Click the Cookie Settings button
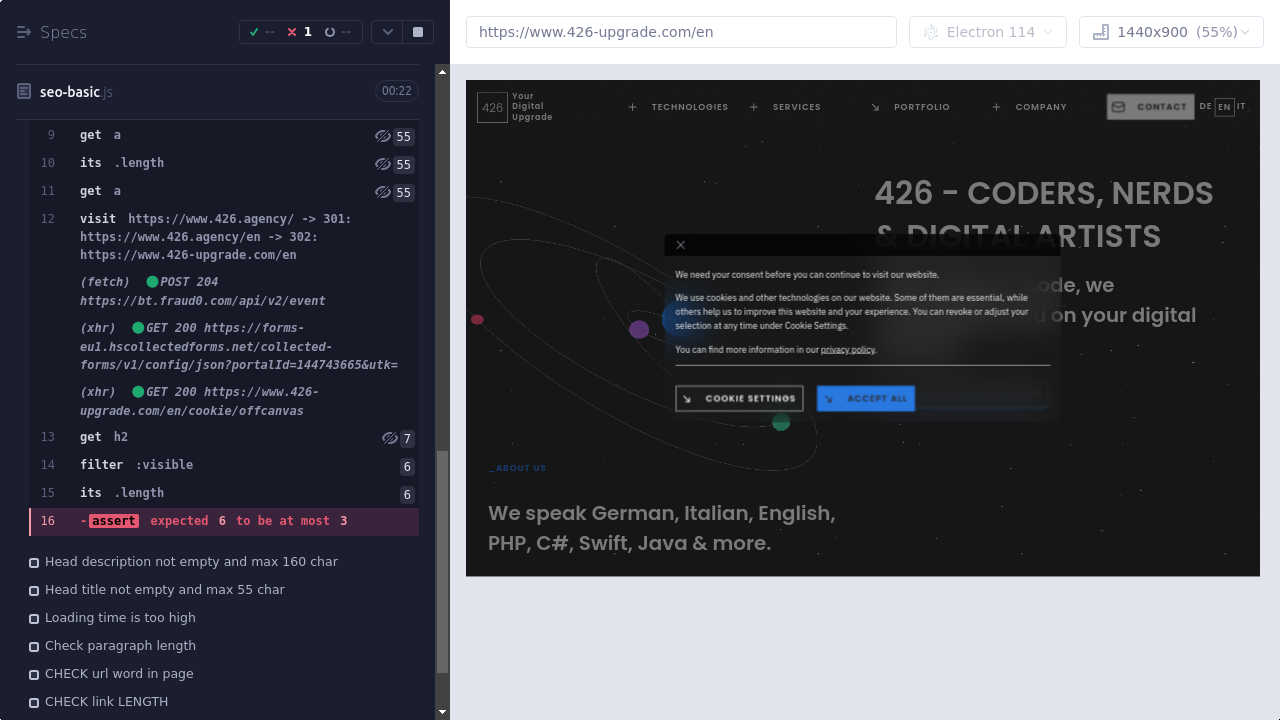 [739, 398]
